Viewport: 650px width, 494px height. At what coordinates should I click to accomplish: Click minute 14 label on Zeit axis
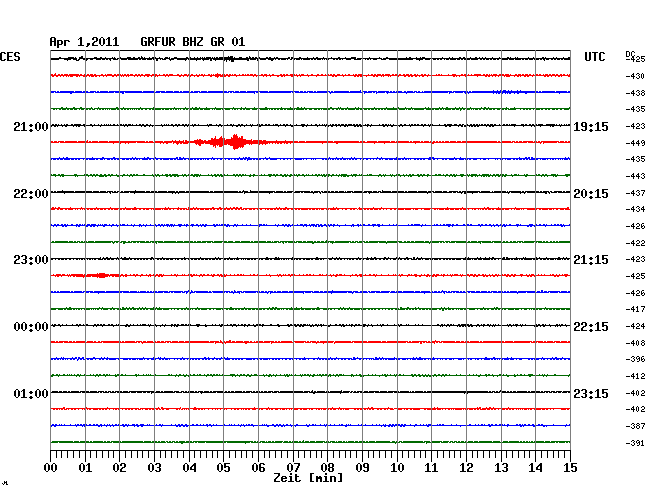pyautogui.click(x=536, y=468)
